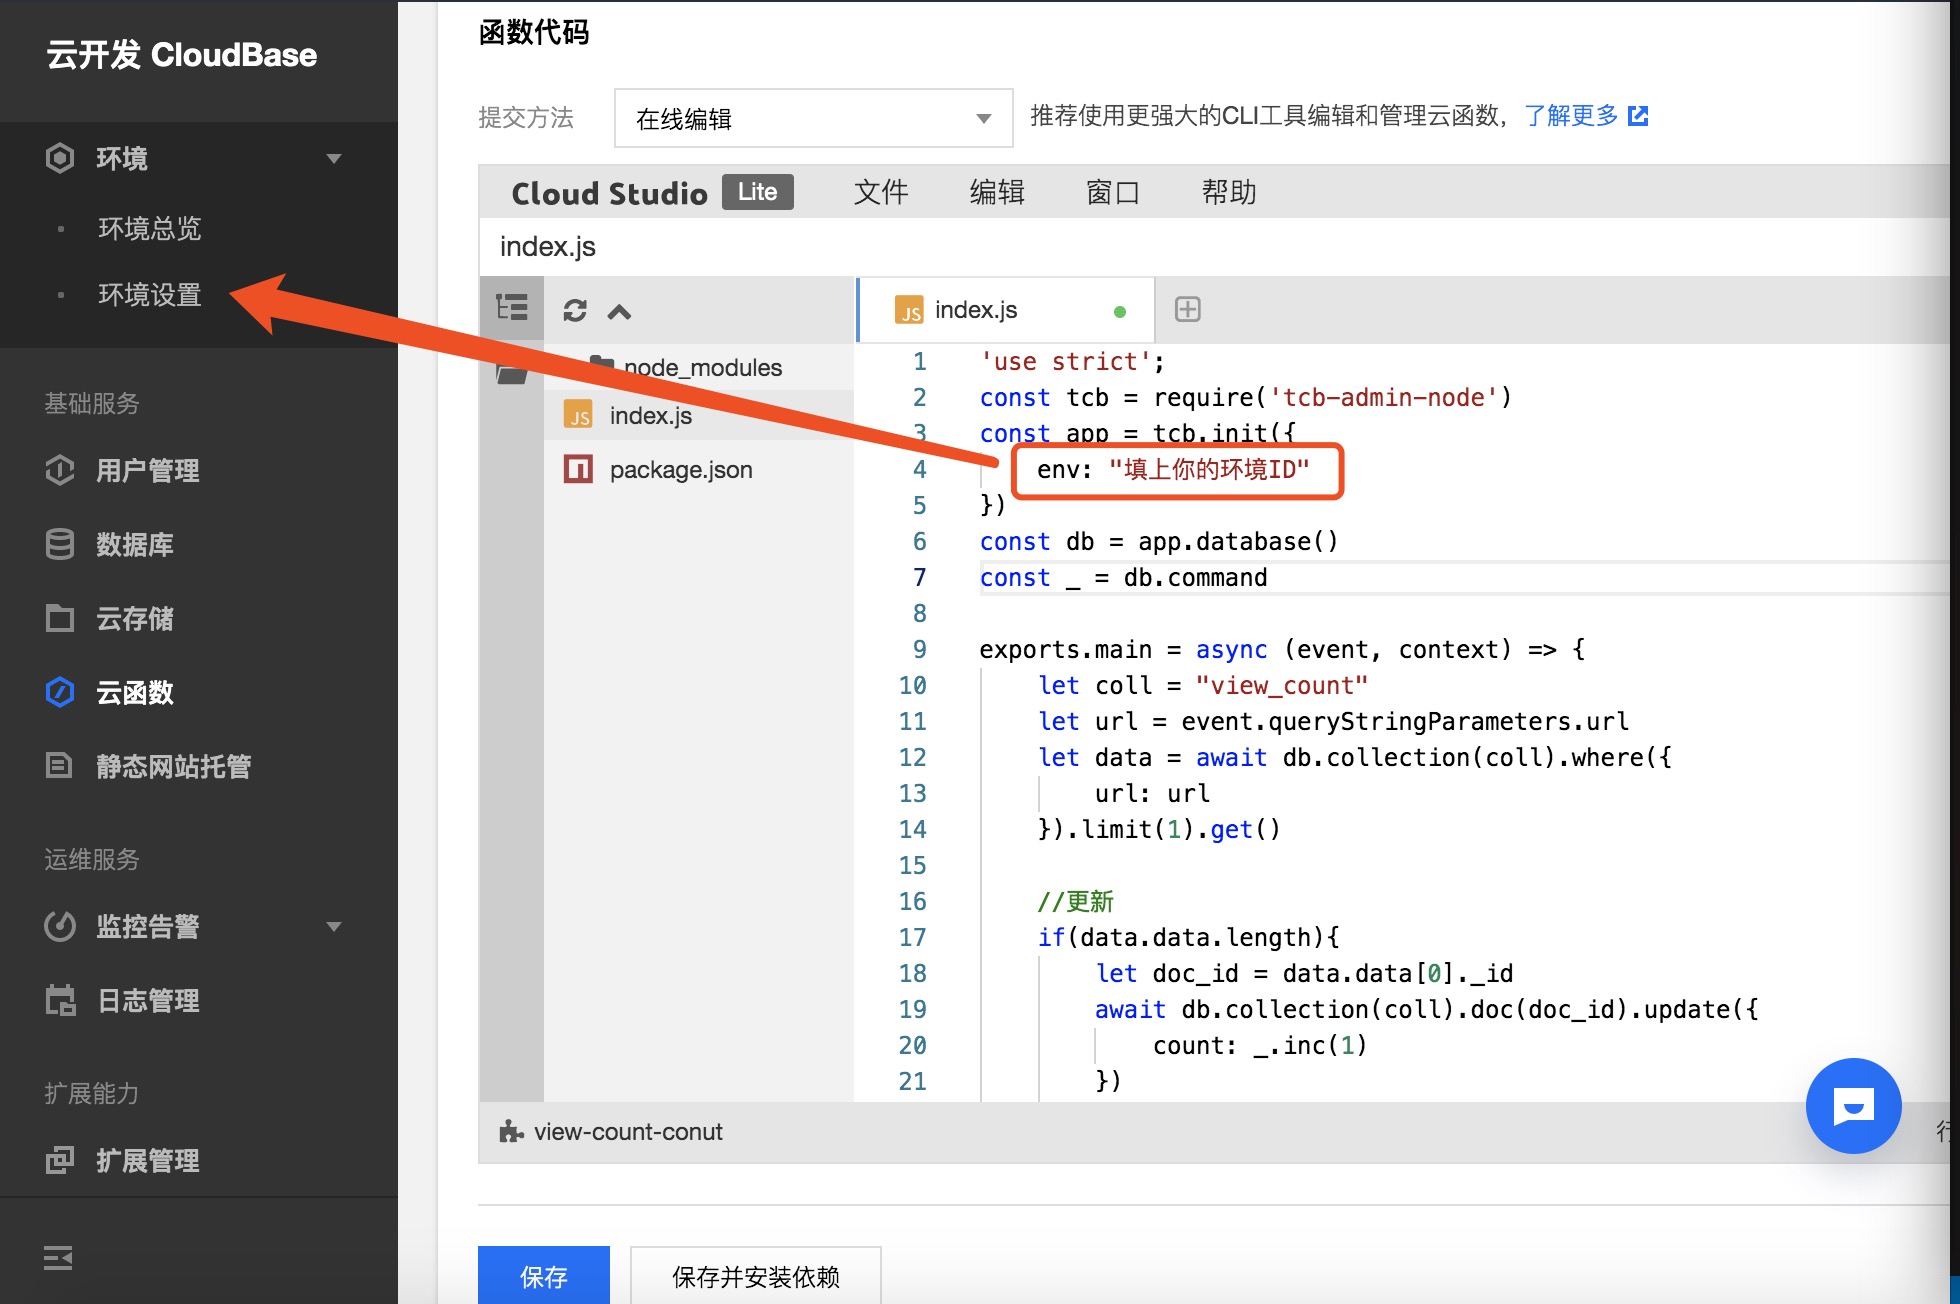Viewport: 1960px width, 1304px height.
Task: Click the external link icon after 了解更多
Action: (1638, 116)
